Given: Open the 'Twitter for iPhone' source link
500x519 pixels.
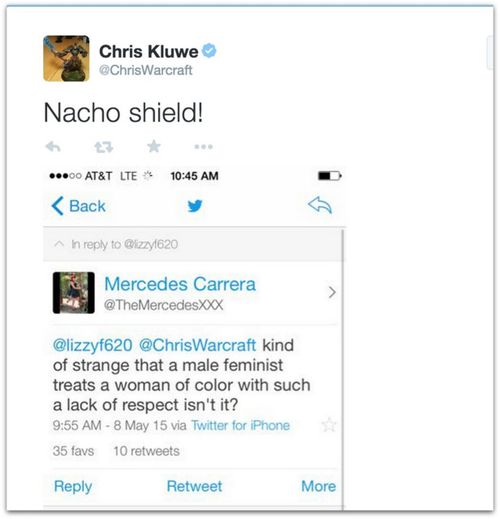Looking at the screenshot, I should click(x=240, y=425).
